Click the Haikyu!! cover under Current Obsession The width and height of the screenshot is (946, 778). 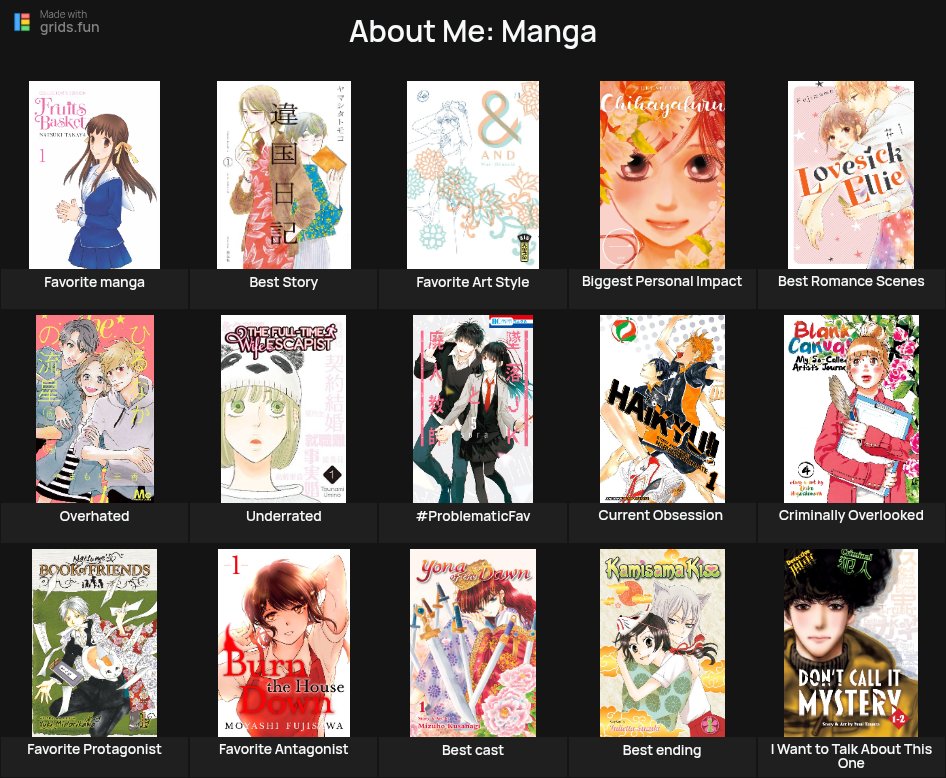tap(661, 408)
